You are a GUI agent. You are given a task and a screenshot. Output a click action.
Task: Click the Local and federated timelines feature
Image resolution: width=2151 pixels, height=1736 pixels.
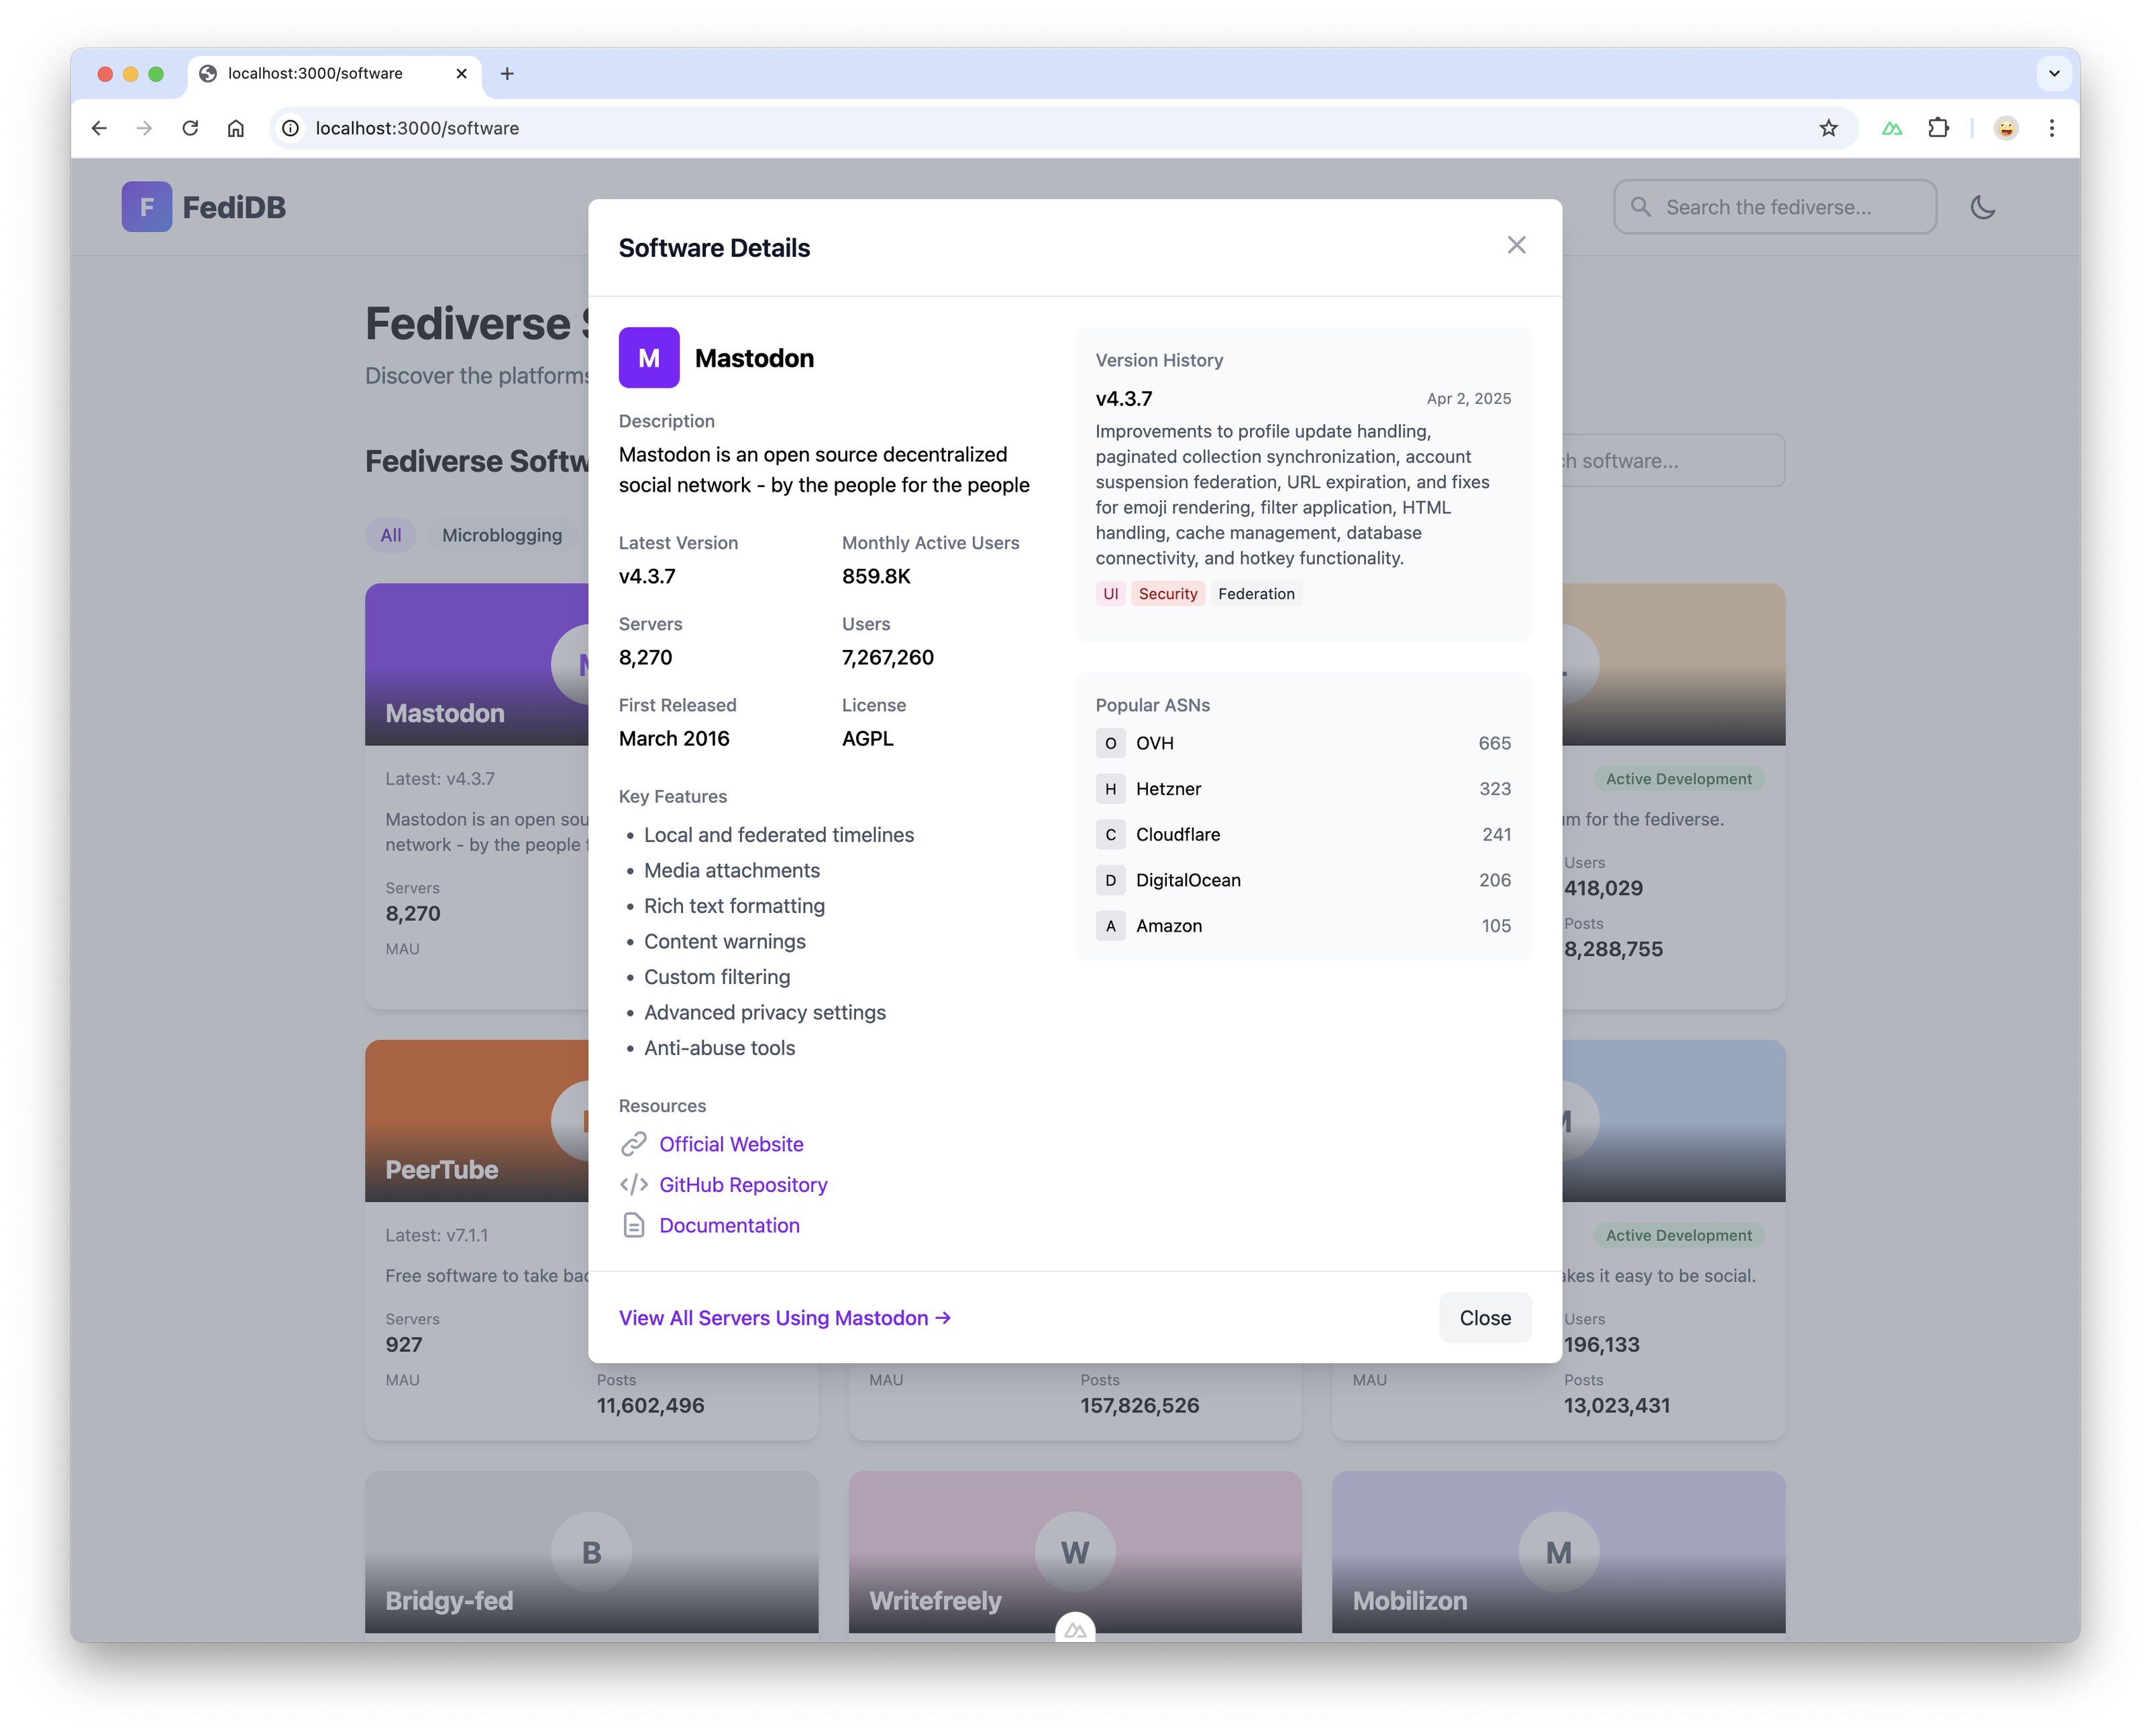tap(778, 834)
